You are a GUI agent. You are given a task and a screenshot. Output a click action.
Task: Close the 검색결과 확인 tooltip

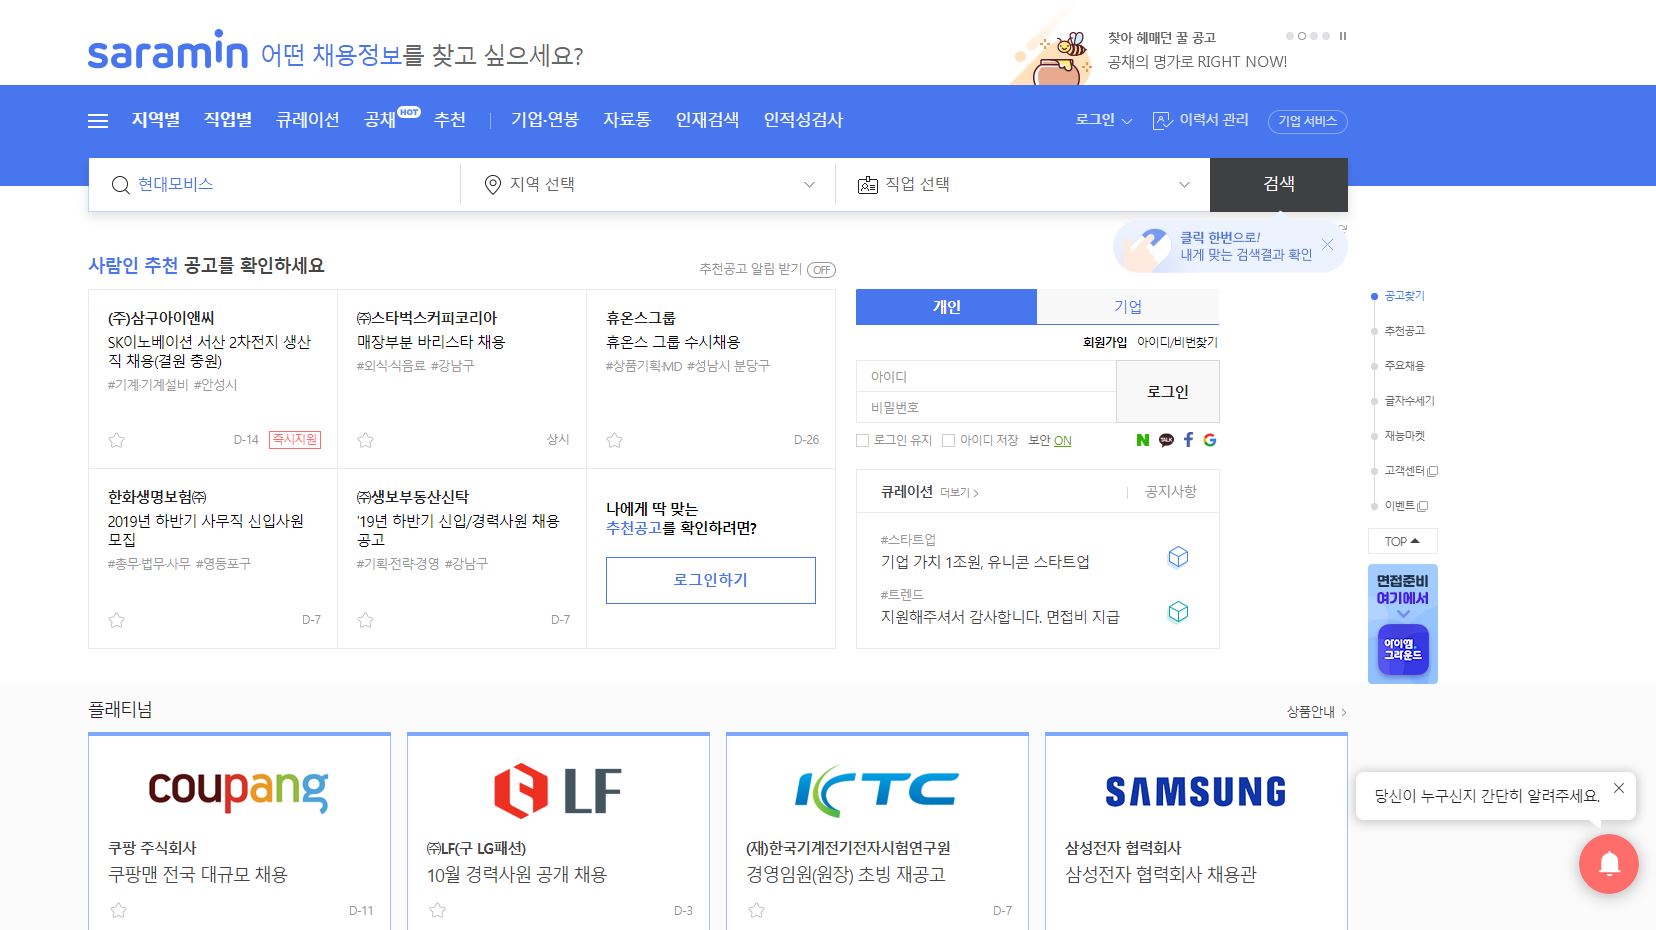(x=1327, y=244)
